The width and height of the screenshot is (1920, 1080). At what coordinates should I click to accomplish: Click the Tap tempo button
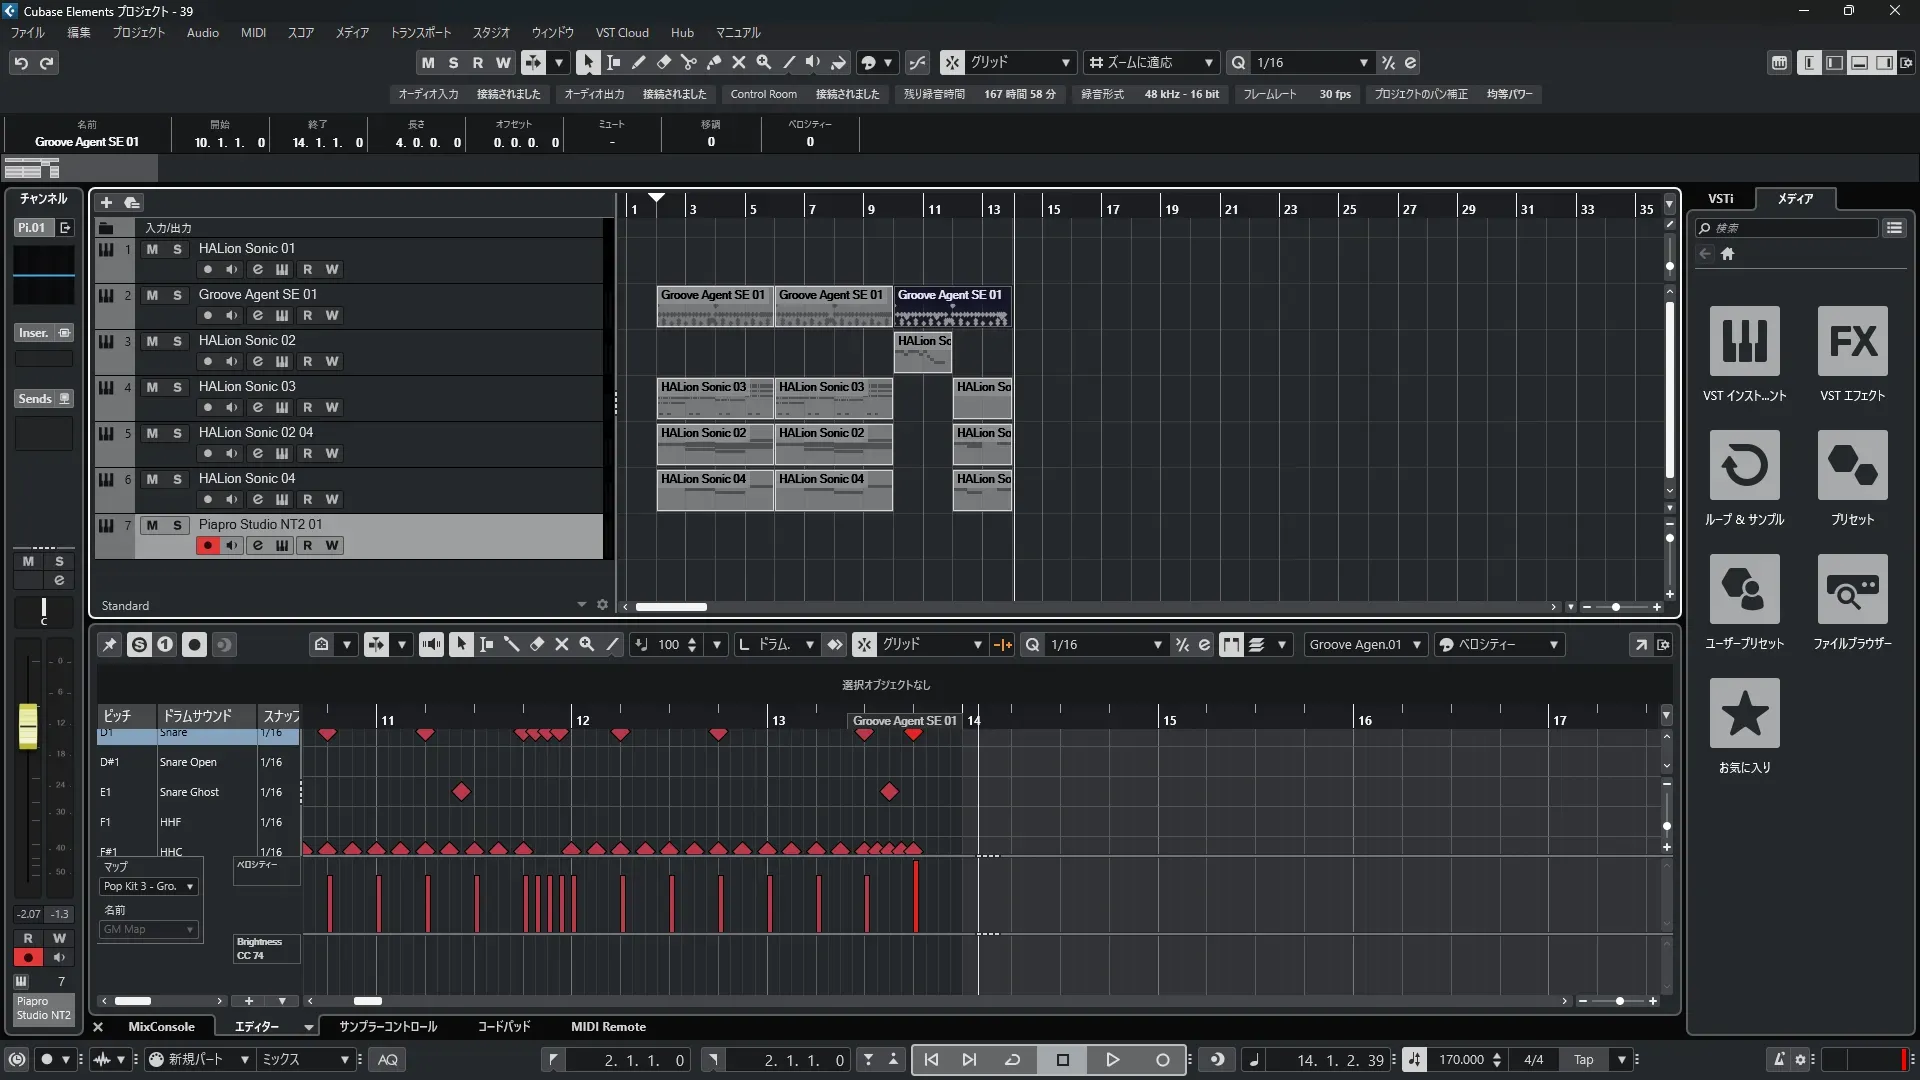pyautogui.click(x=1583, y=1060)
